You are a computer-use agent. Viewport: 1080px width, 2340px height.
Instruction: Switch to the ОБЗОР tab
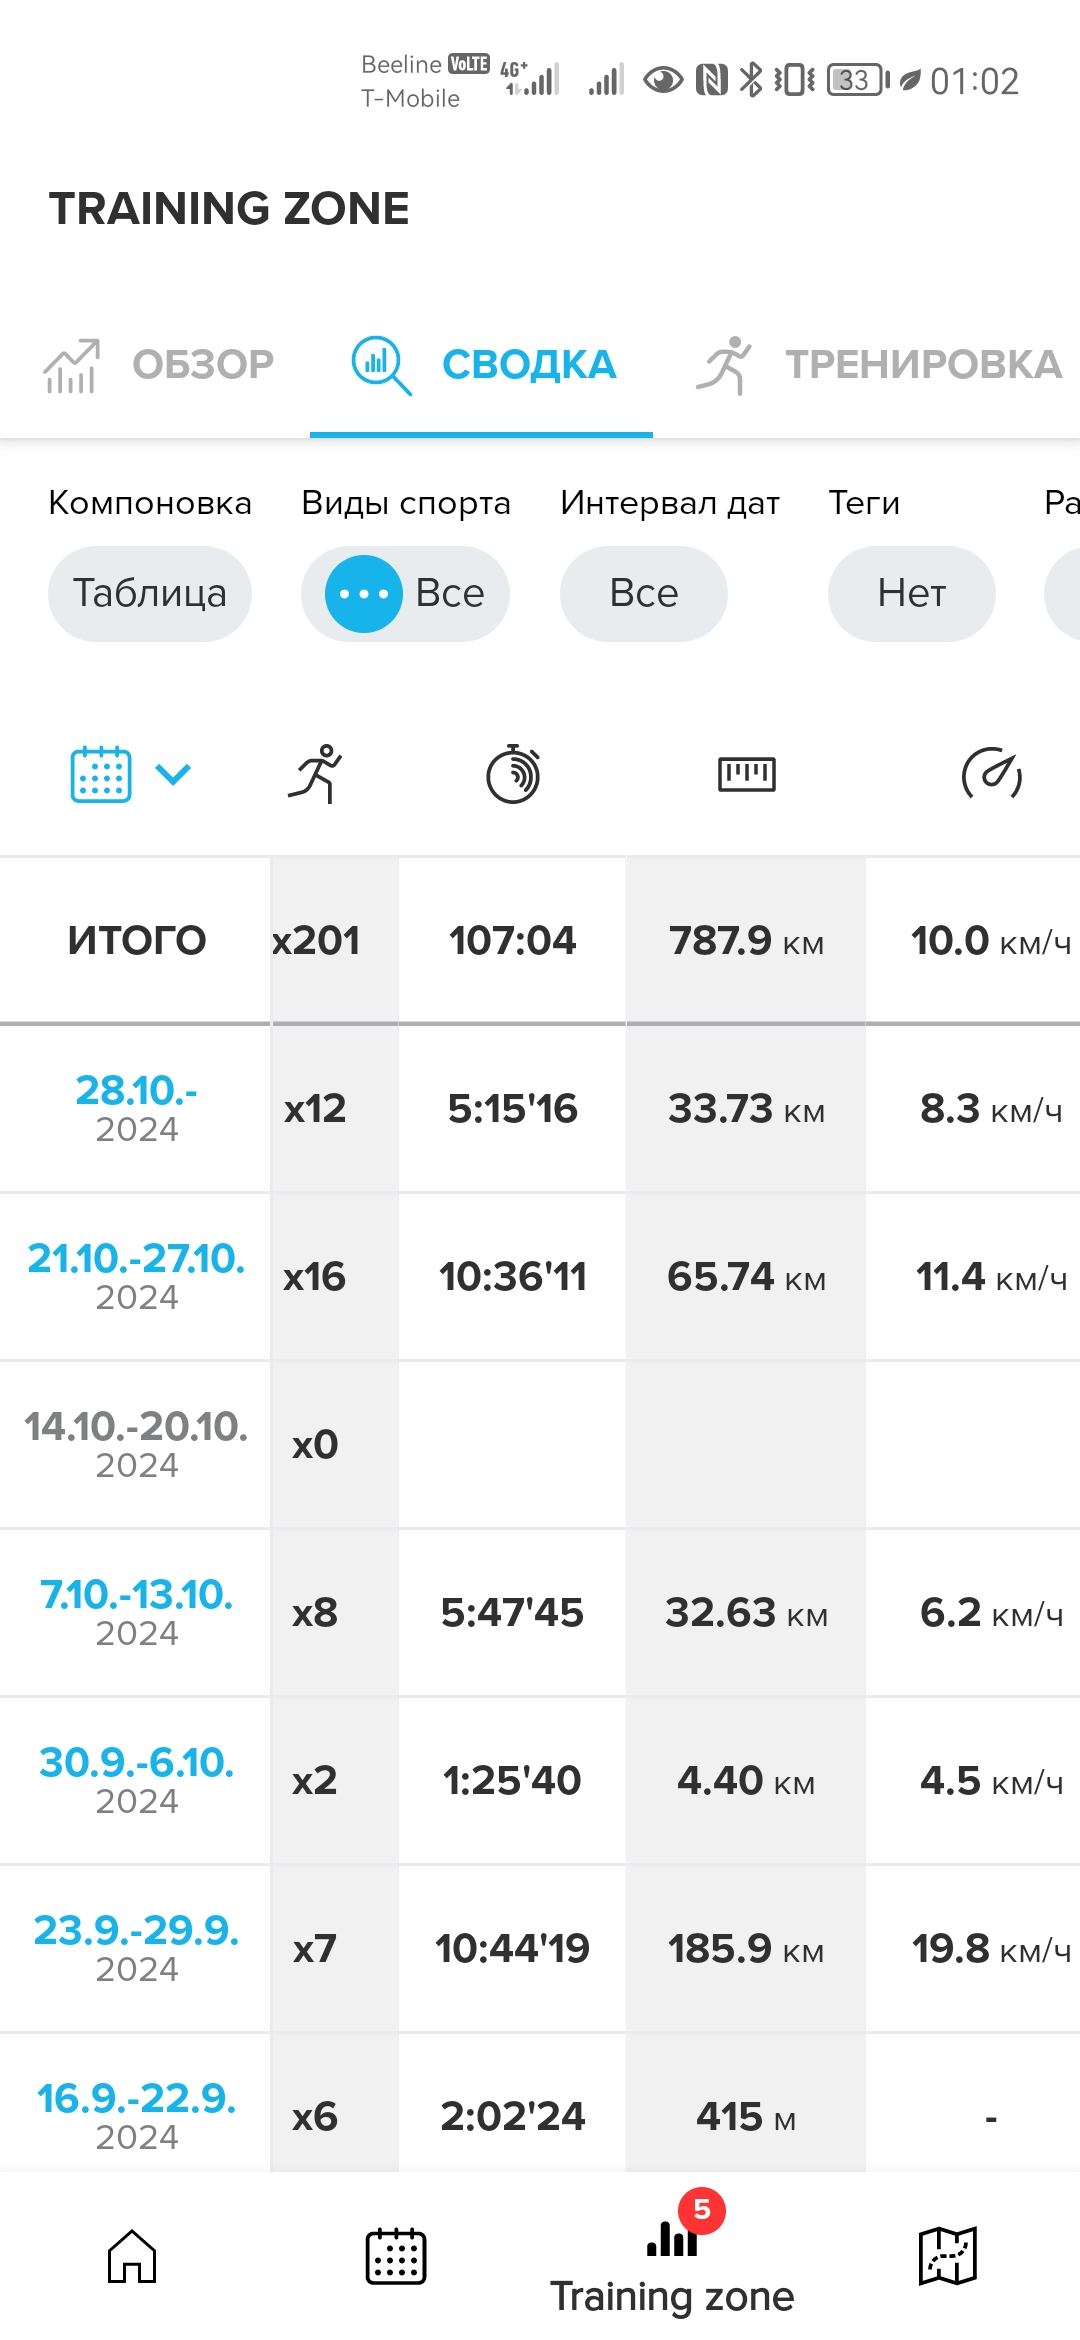pyautogui.click(x=160, y=365)
